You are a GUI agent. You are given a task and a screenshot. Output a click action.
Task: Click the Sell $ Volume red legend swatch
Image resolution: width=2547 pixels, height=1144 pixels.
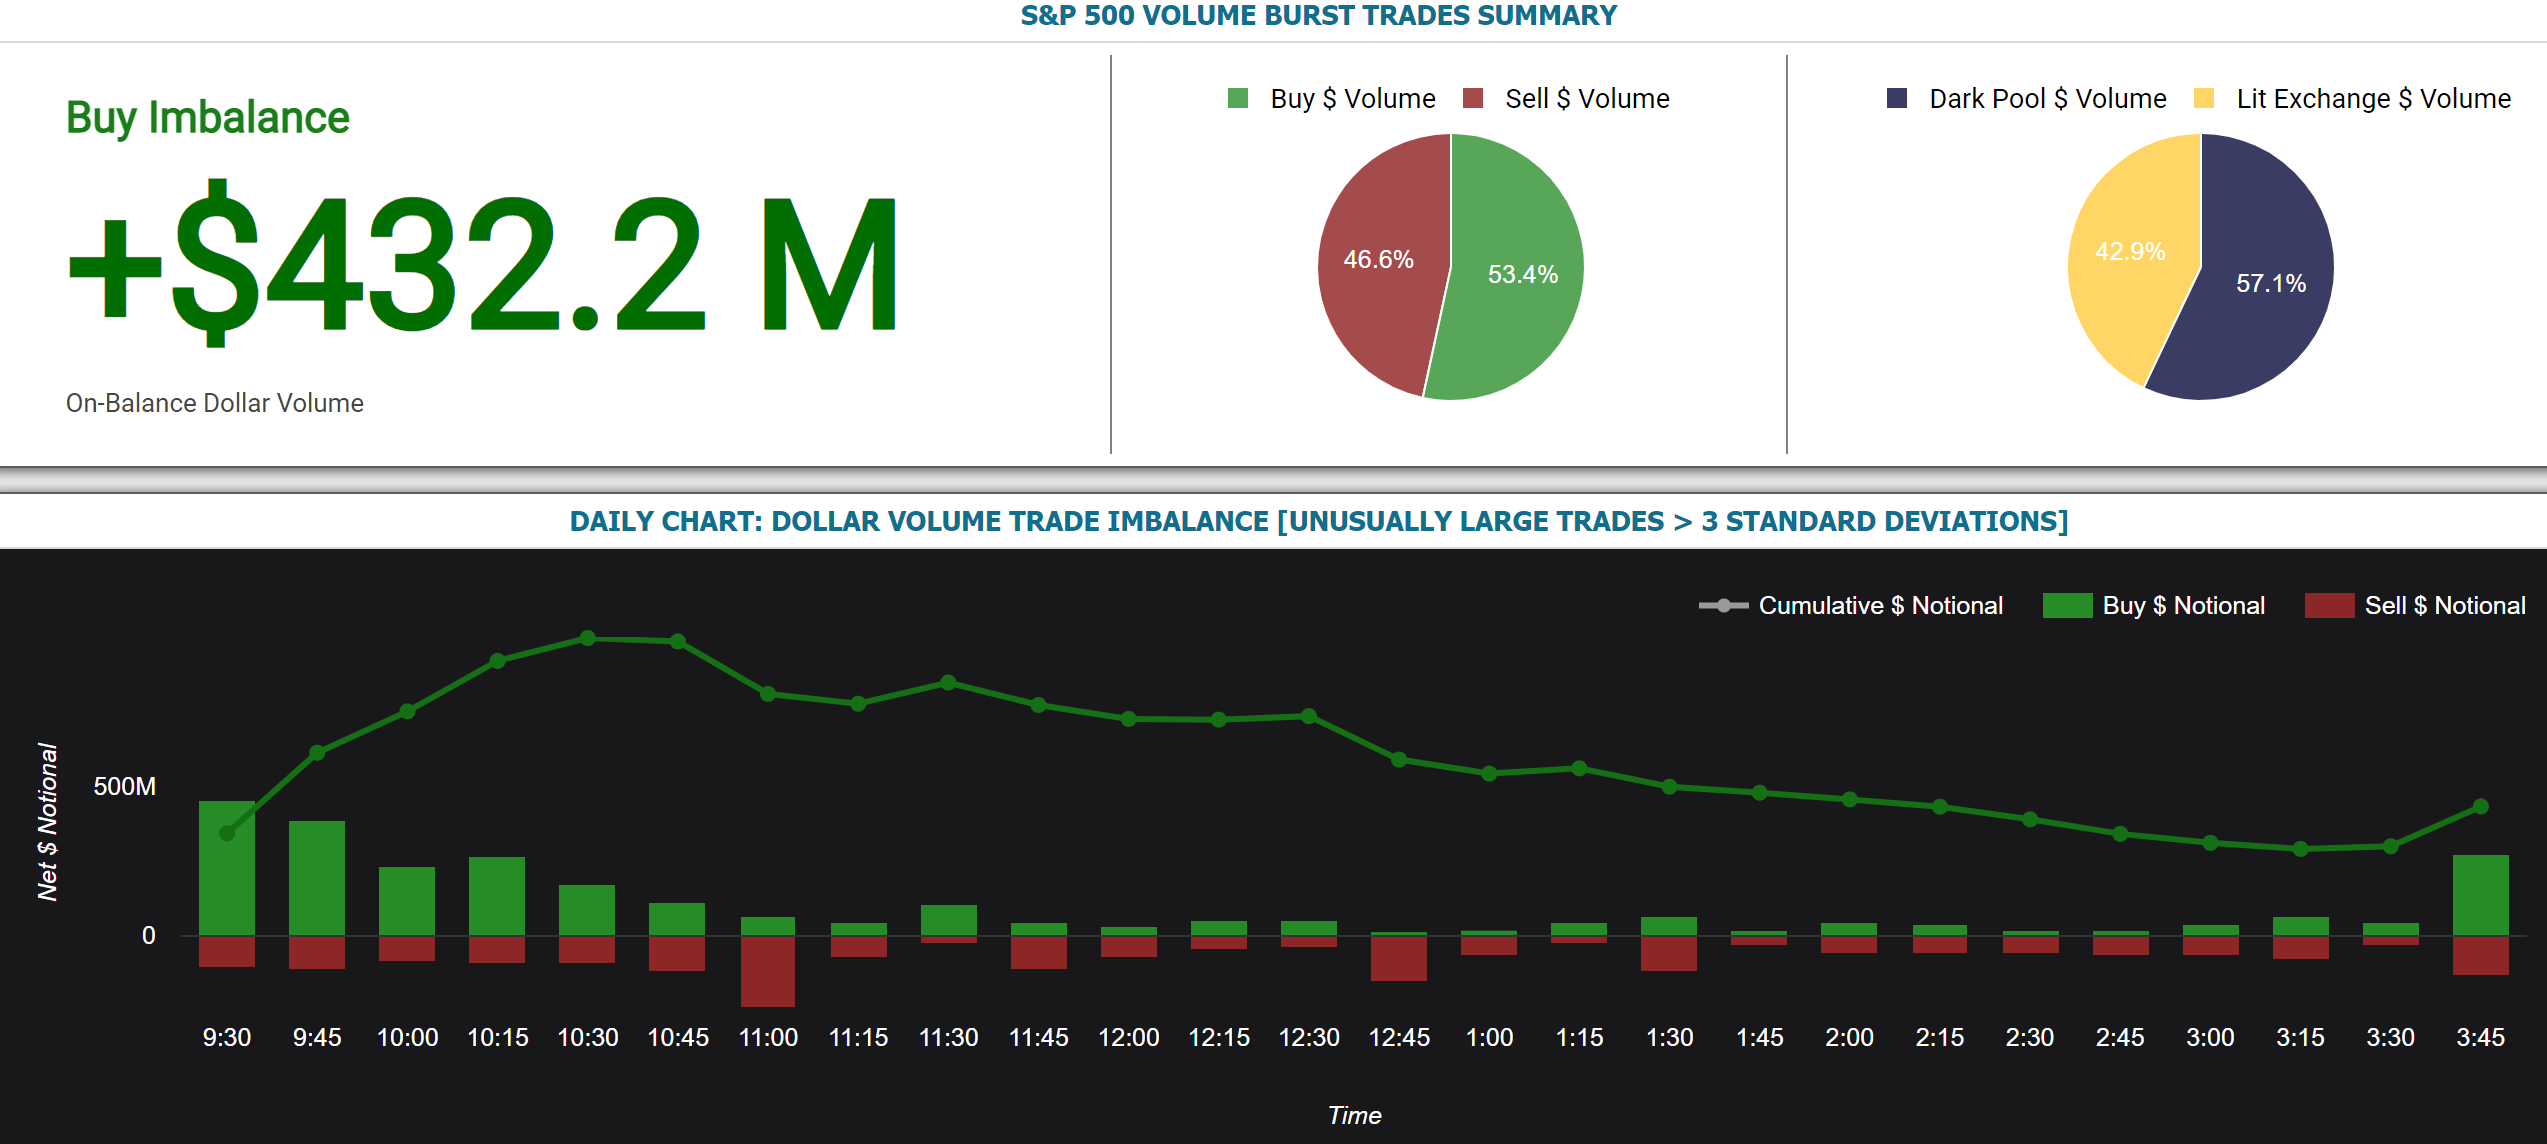(x=1472, y=98)
